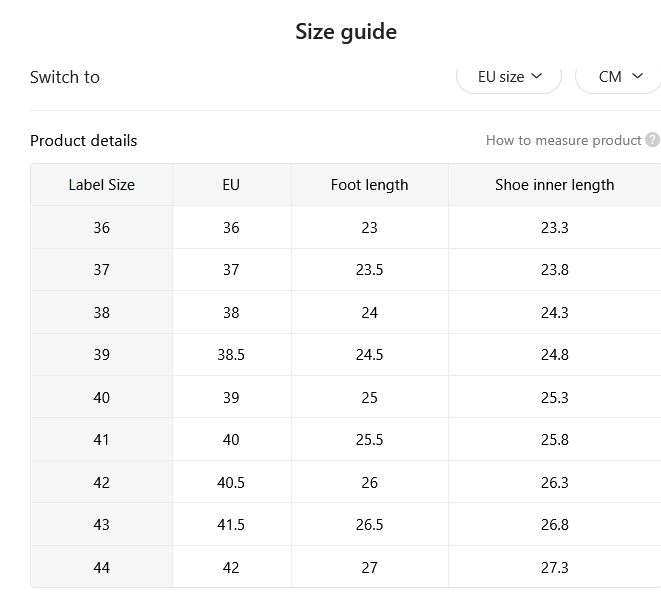Click the chevron arrow beside EU size
Viewport: 661px width, 593px height.
click(537, 76)
